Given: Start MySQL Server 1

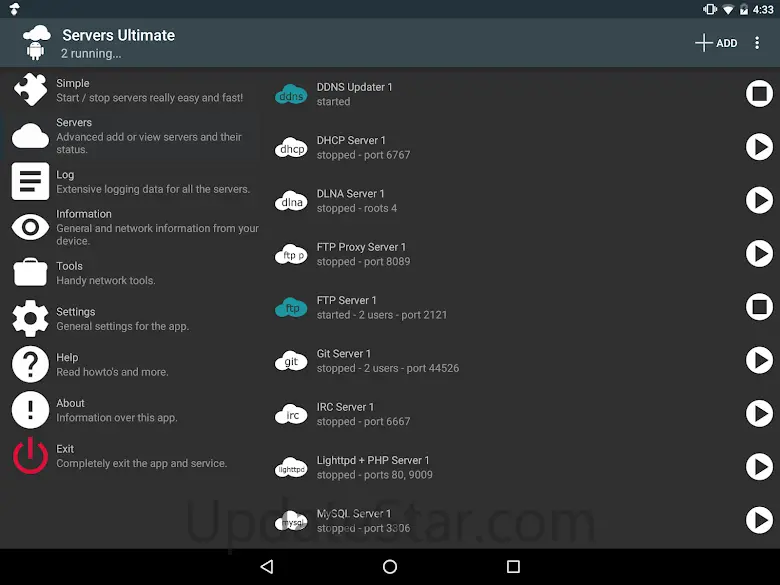Looking at the screenshot, I should (759, 520).
